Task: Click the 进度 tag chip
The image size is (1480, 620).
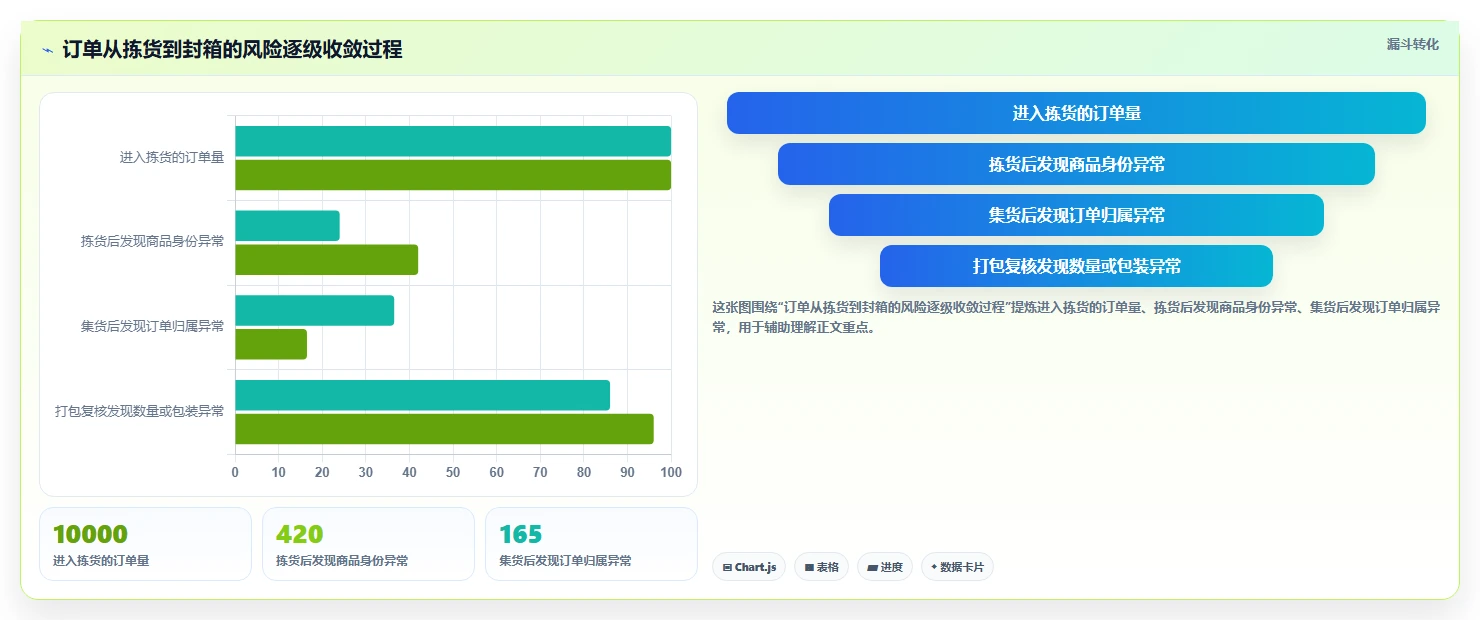Action: [885, 567]
